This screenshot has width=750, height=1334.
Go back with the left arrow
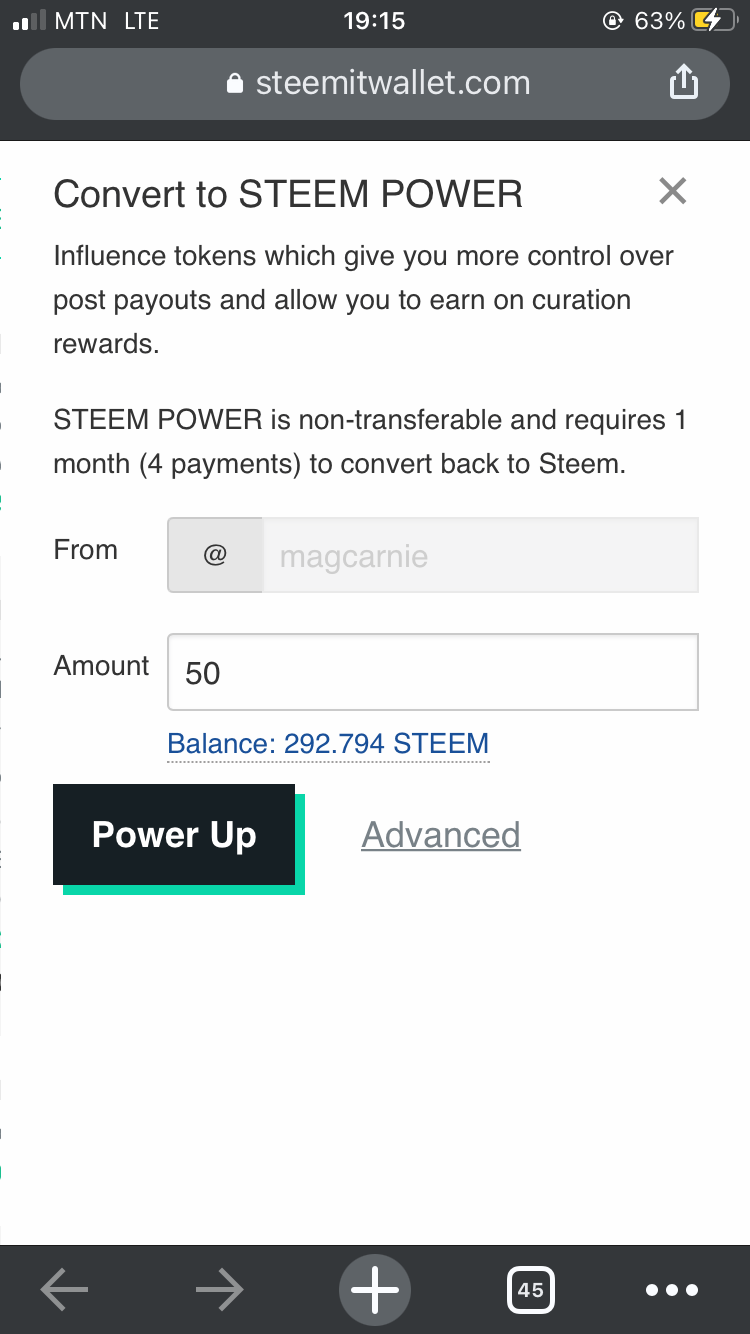pyautogui.click(x=65, y=1290)
